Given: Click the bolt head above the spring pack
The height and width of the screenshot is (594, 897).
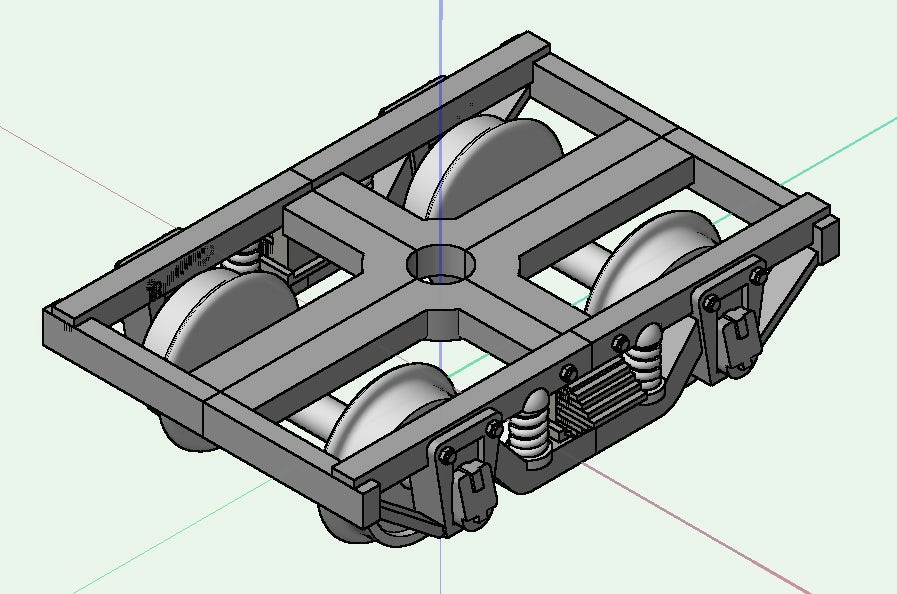Looking at the screenshot, I should [570, 373].
